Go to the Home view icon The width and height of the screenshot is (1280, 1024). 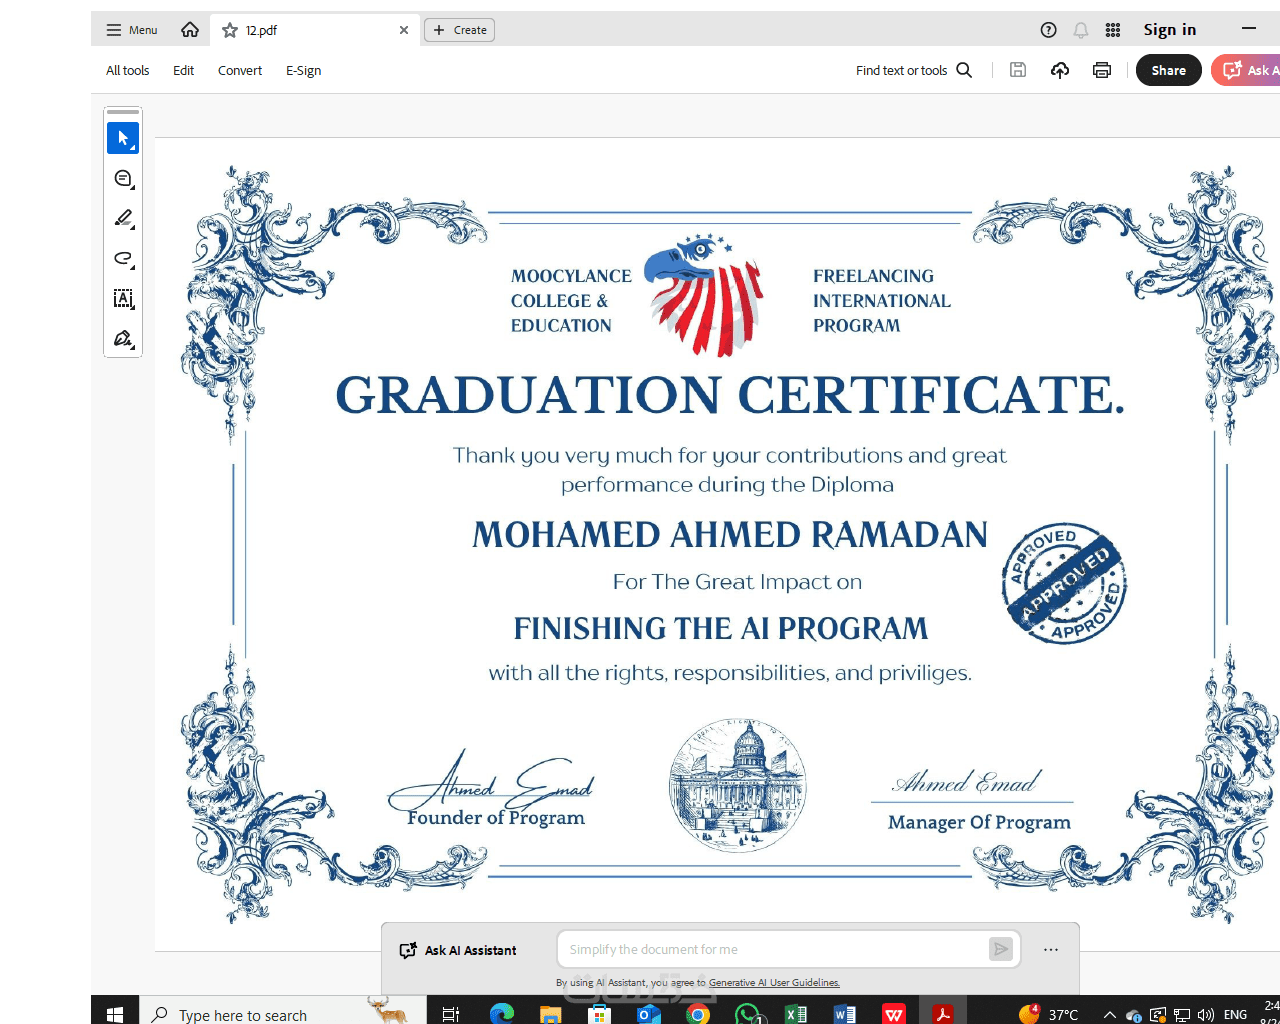190,30
